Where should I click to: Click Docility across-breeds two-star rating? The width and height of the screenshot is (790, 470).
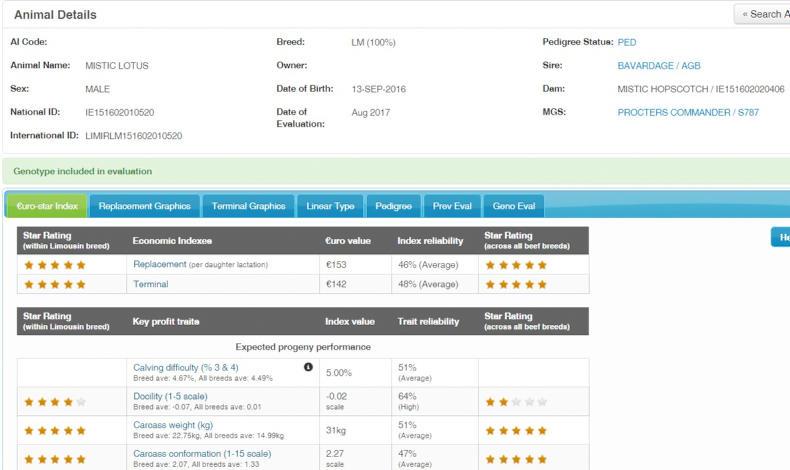[515, 402]
